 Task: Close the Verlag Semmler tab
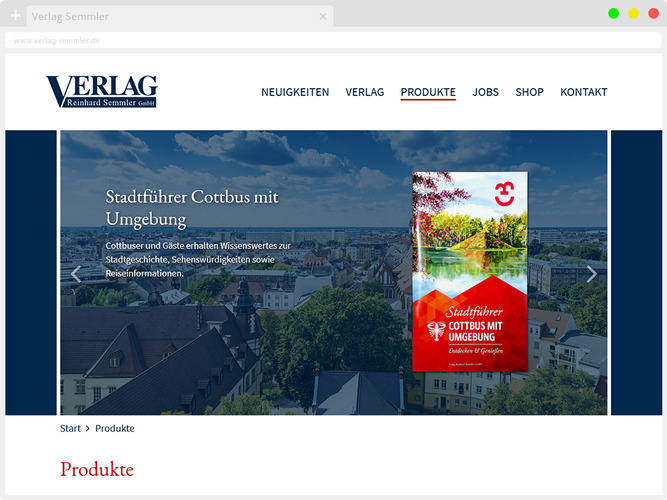(323, 17)
